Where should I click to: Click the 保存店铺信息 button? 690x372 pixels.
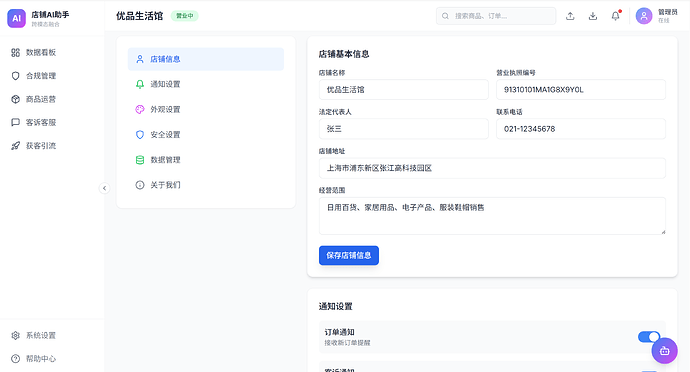(x=349, y=255)
